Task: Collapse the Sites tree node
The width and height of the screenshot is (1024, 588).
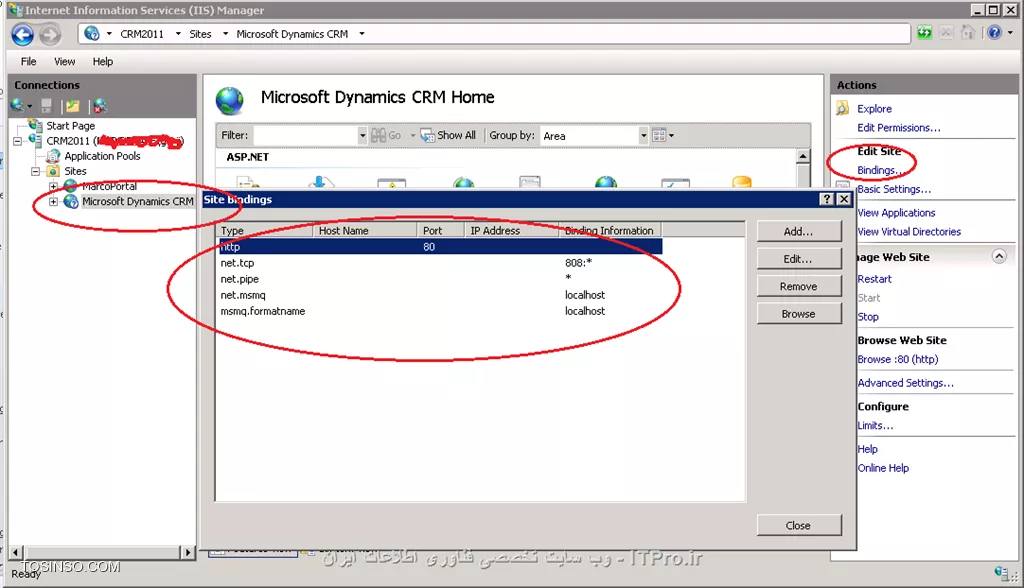Action: (x=37, y=172)
